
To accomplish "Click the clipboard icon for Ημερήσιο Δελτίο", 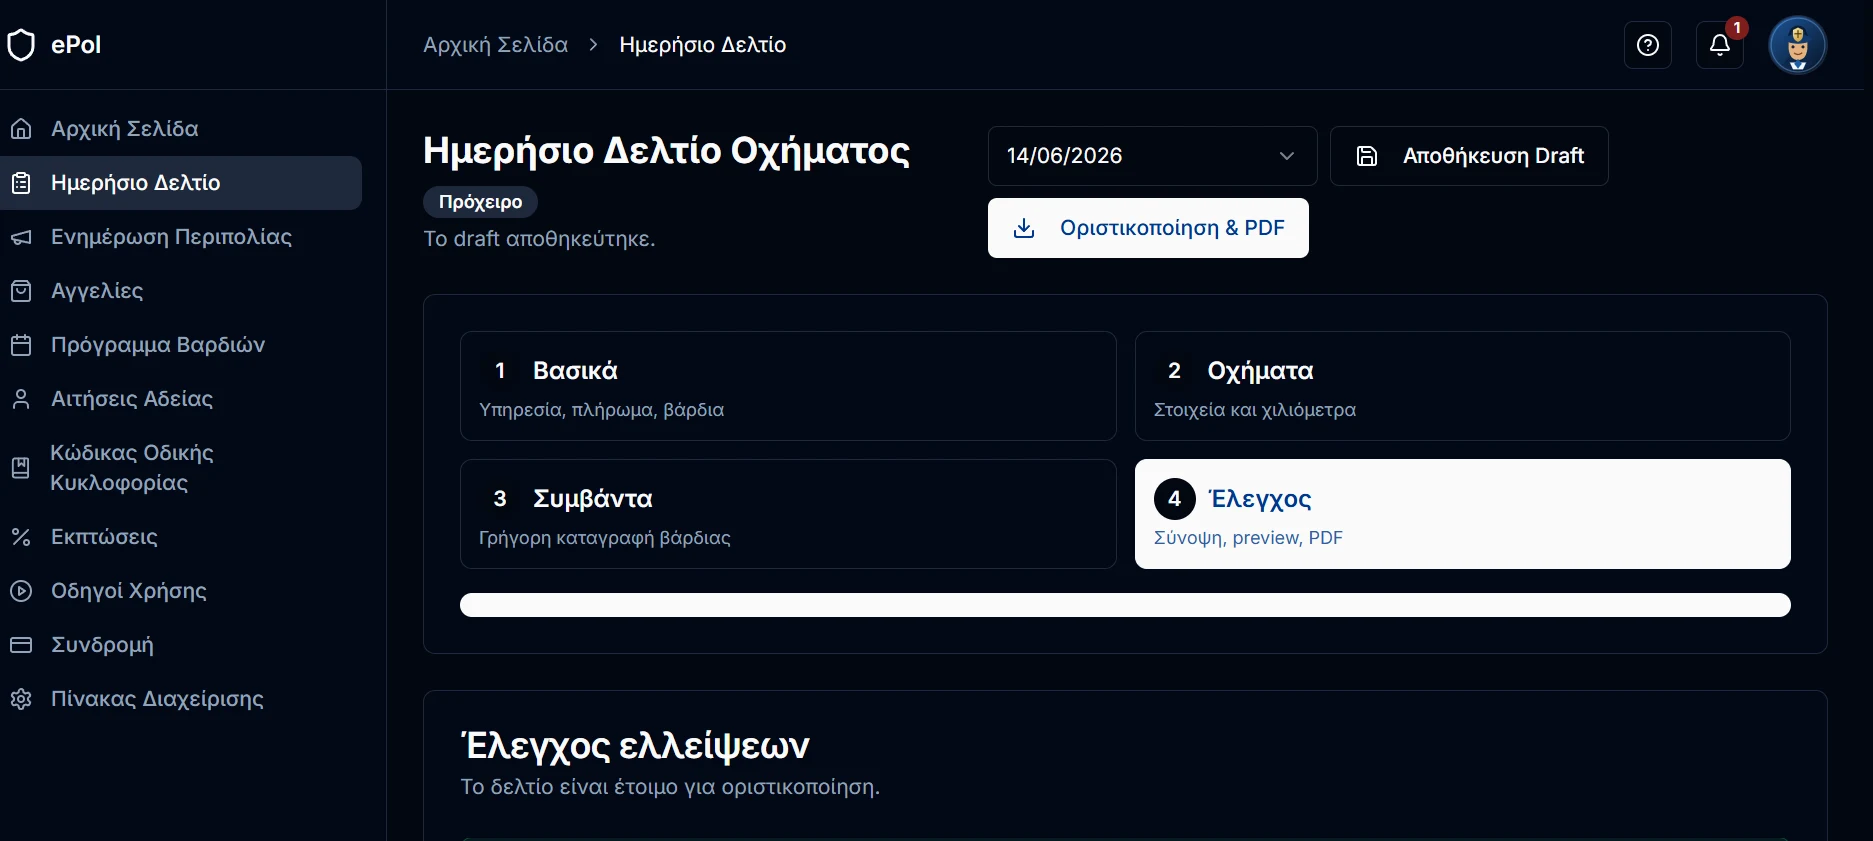I will (21, 183).
